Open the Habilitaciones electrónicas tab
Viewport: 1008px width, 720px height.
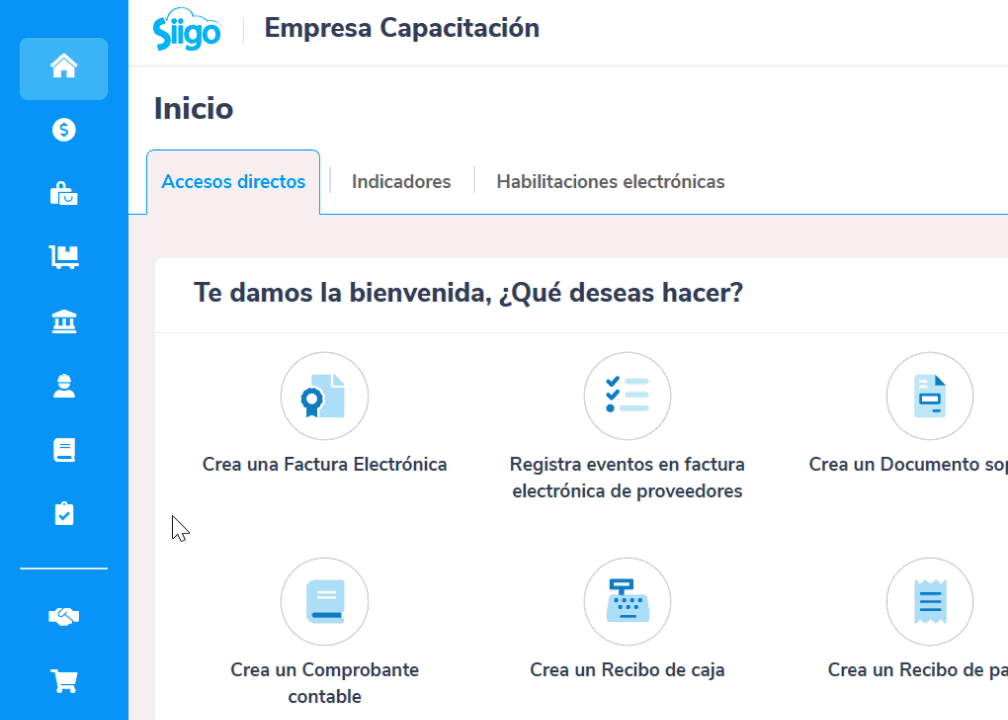610,182
